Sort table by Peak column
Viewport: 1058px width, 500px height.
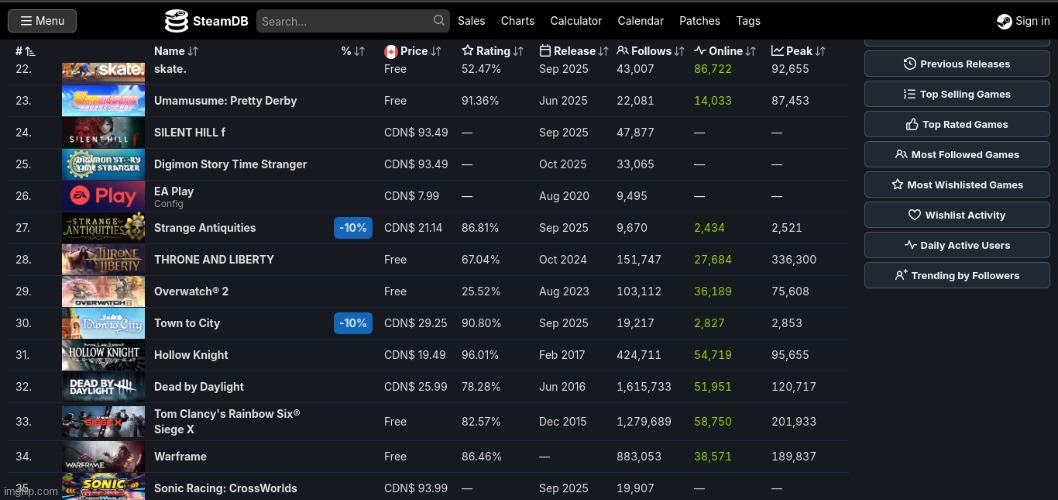799,51
